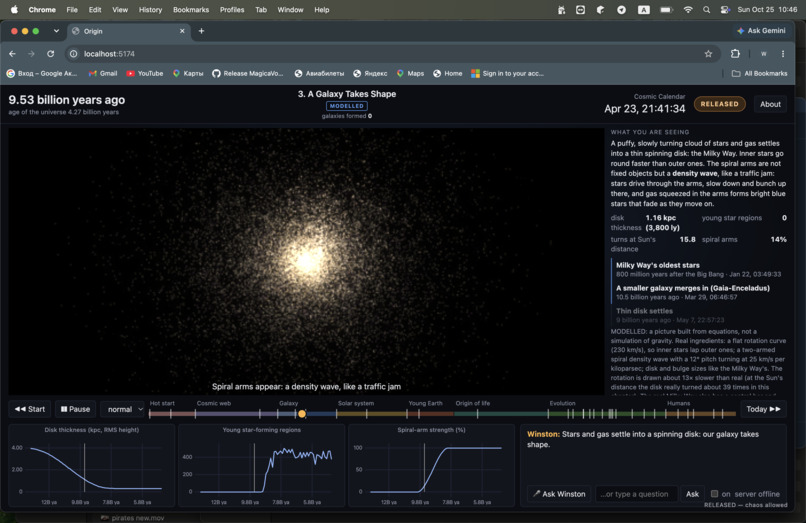This screenshot has height=523, width=806.
Task: Jump to Start of the timeline
Action: tap(30, 409)
